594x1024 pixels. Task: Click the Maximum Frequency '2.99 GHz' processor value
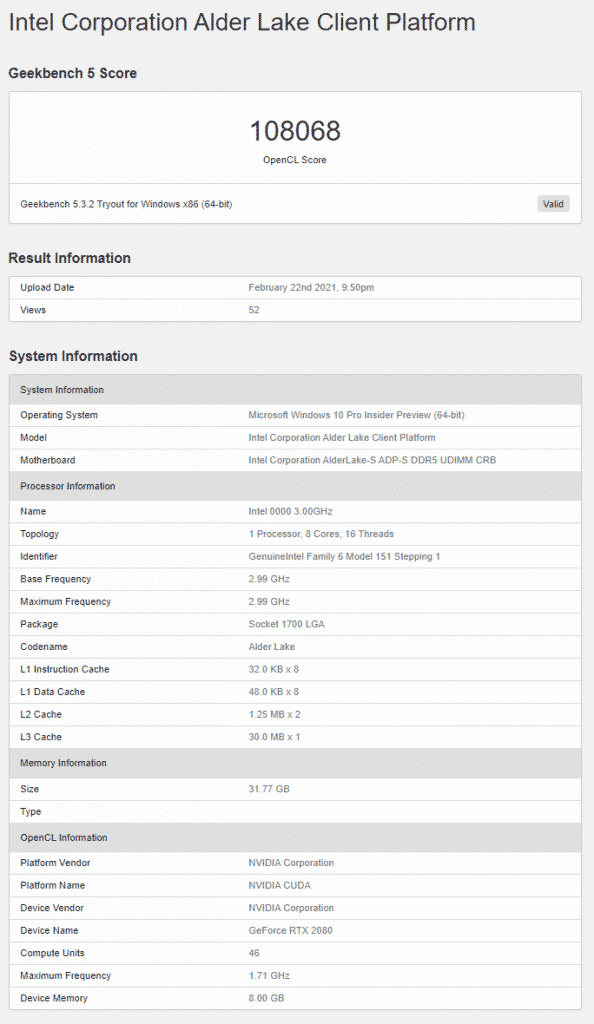269,601
